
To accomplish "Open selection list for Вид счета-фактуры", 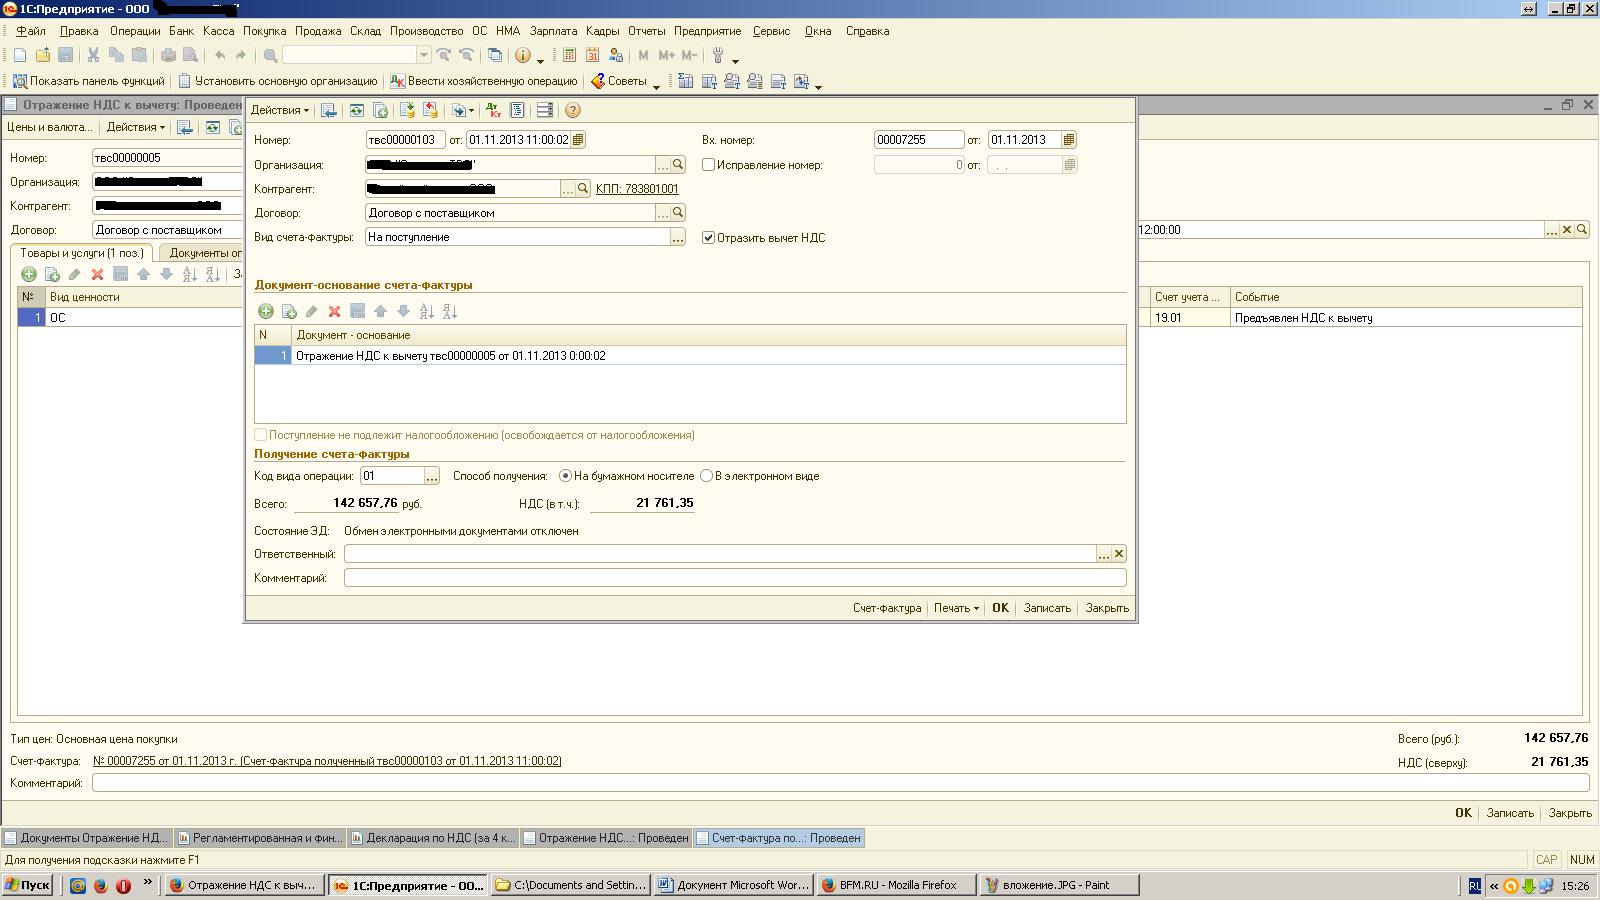I will pyautogui.click(x=677, y=238).
